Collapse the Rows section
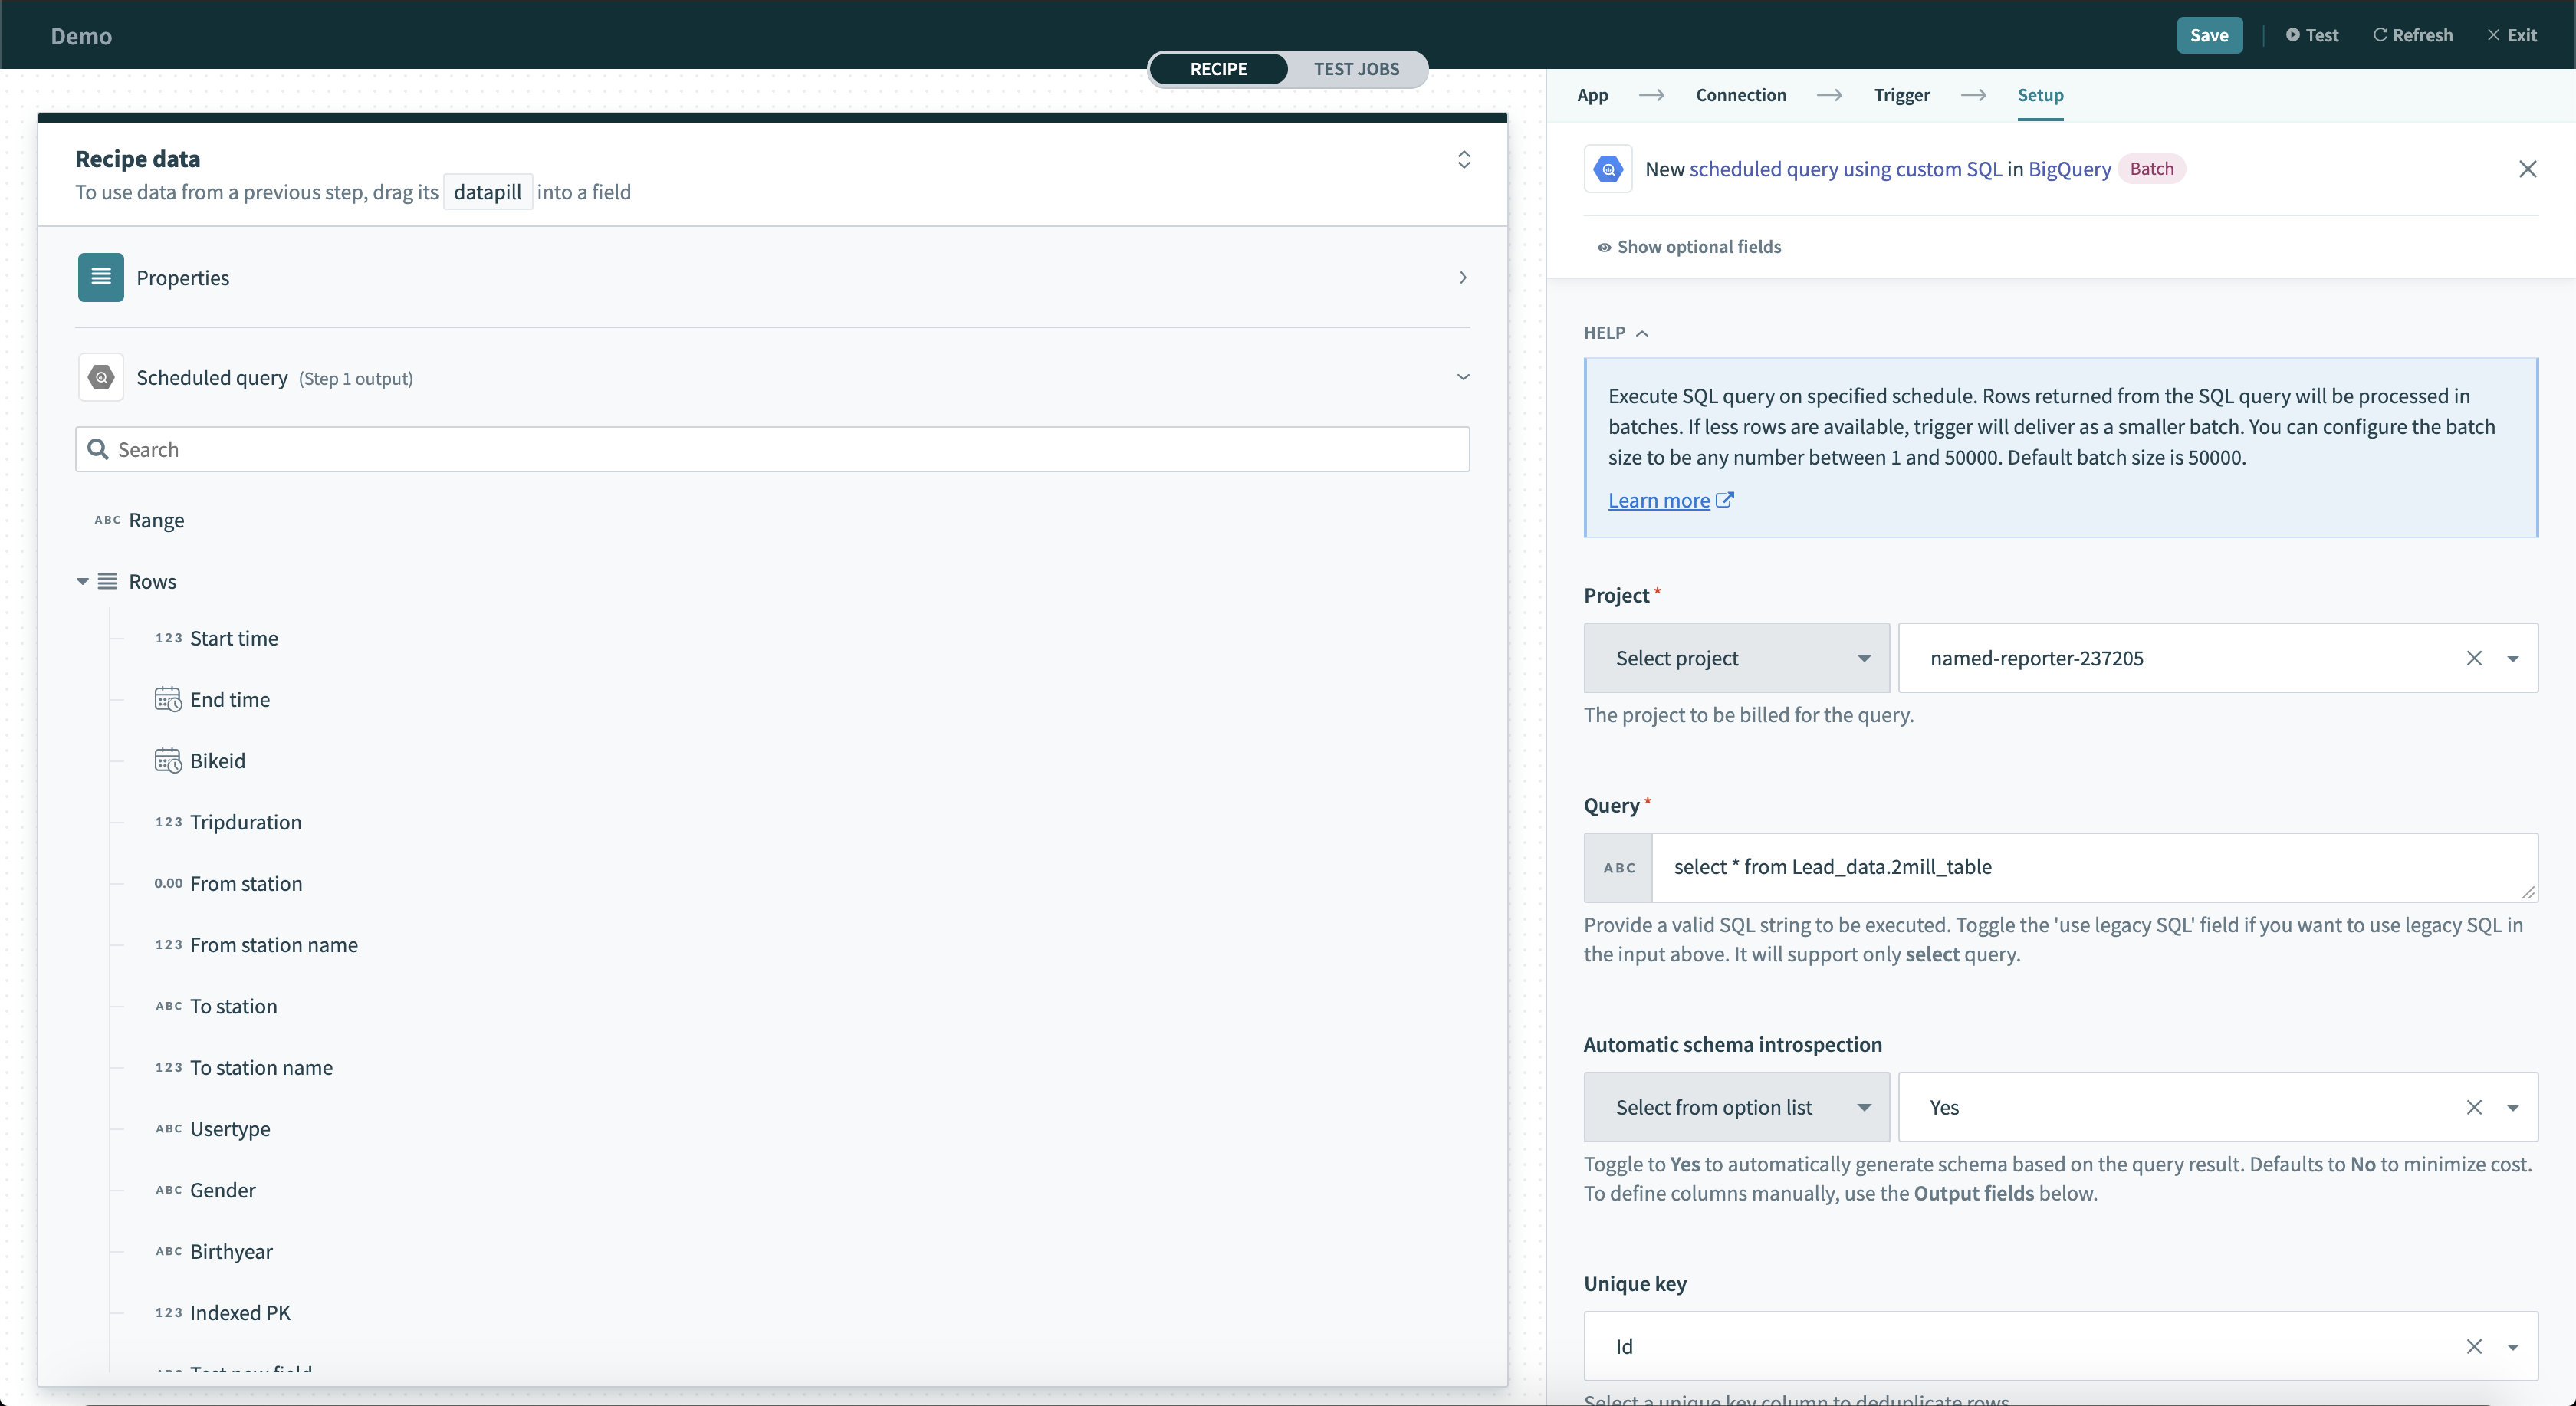The height and width of the screenshot is (1406, 2576). pyautogui.click(x=83, y=581)
